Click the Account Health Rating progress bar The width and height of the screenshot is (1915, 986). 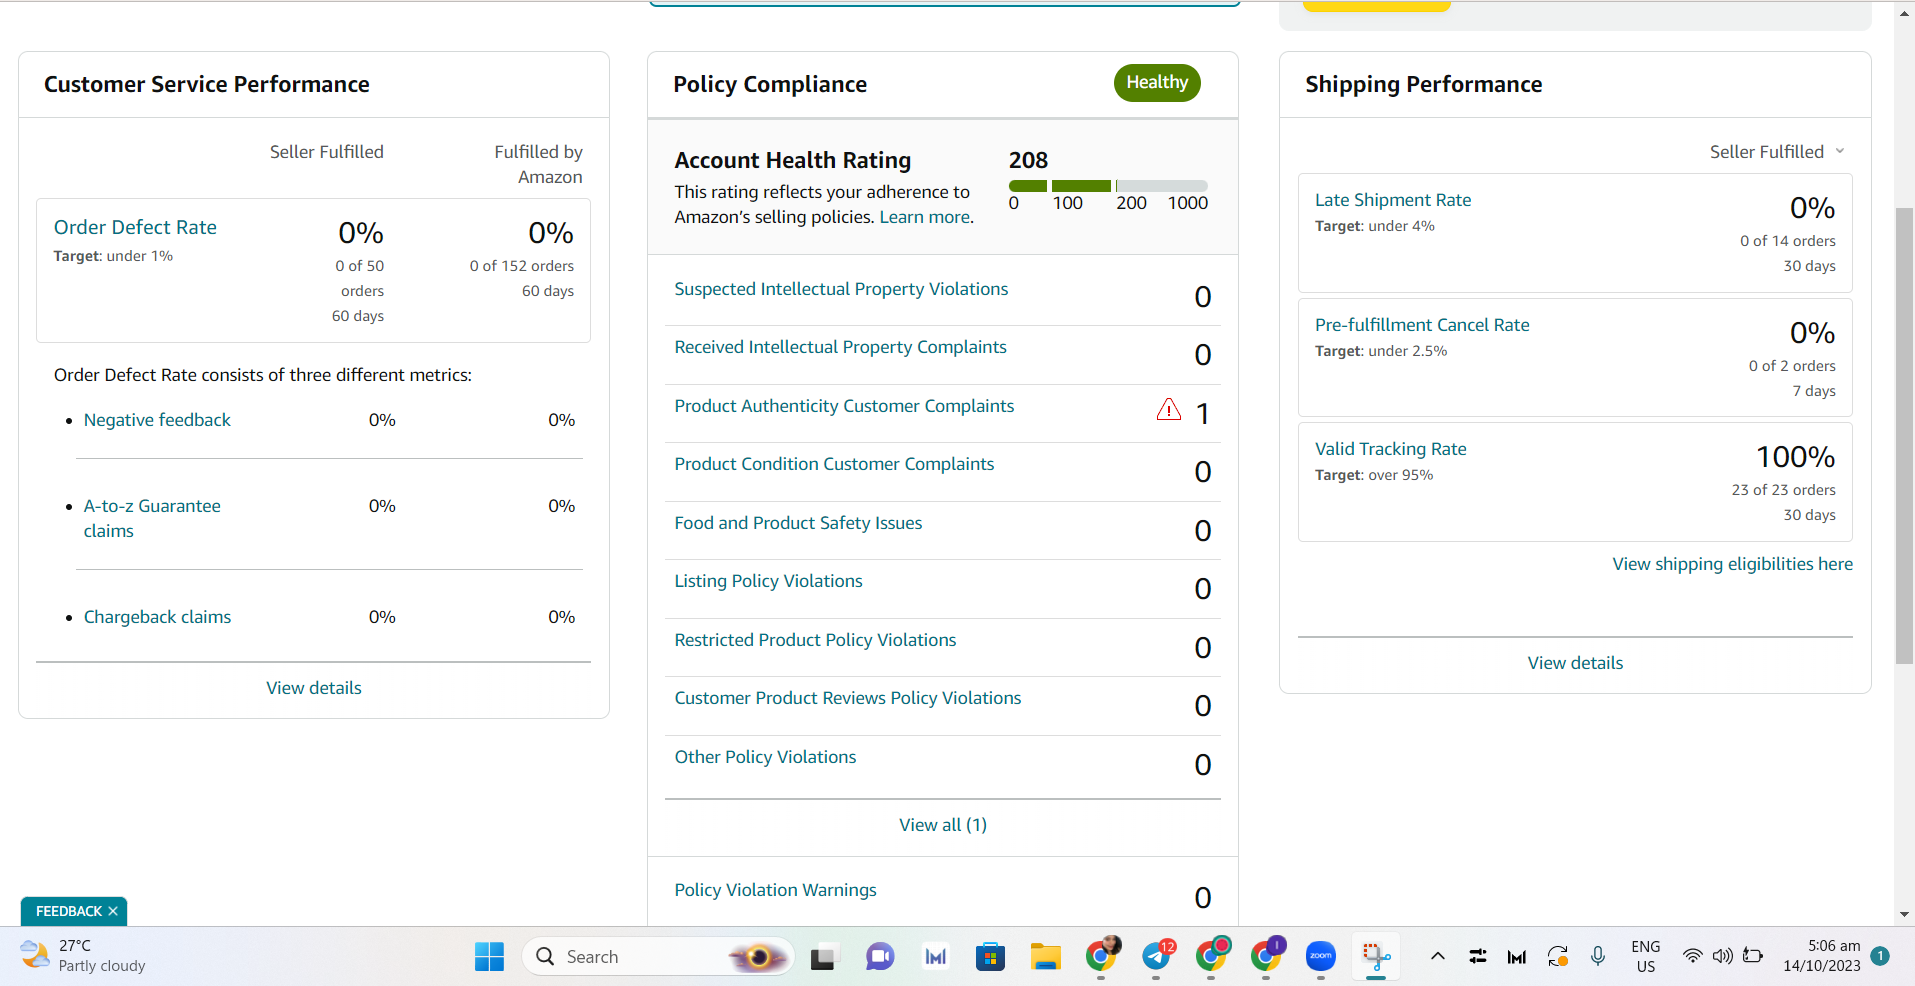pos(1108,186)
